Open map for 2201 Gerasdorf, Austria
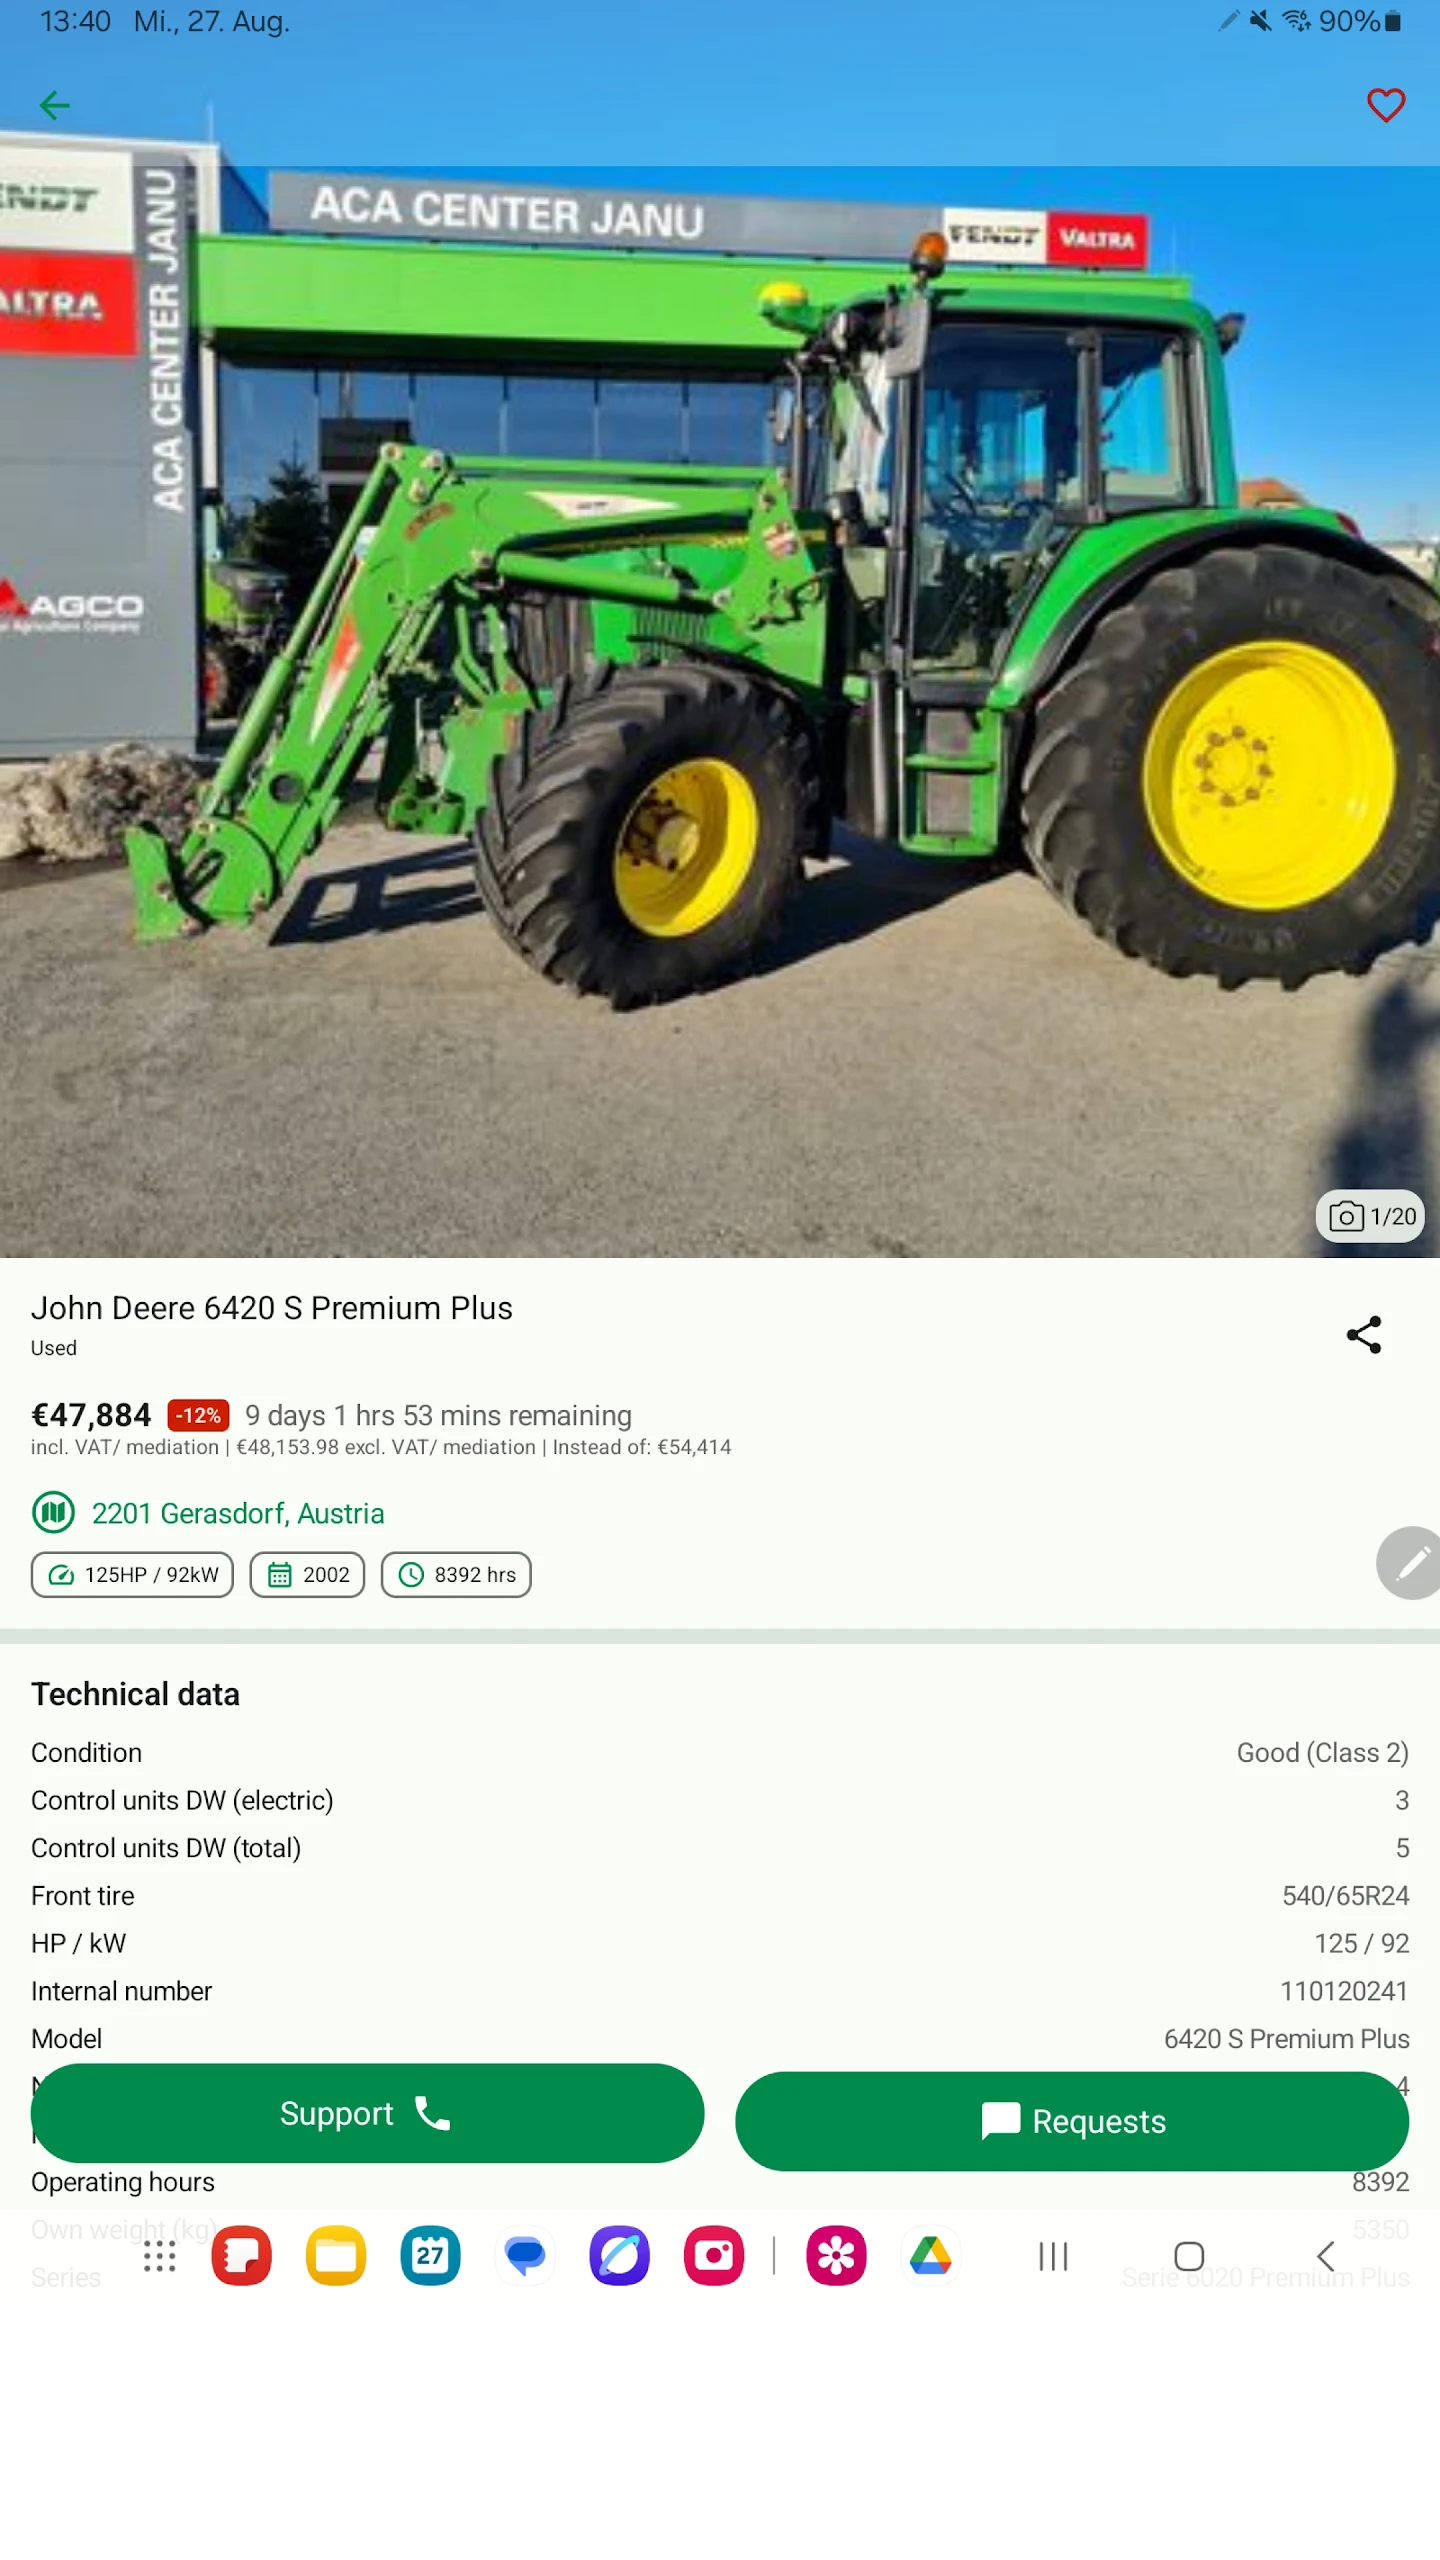Screen dimensions: 1440x2560 coord(237,1513)
